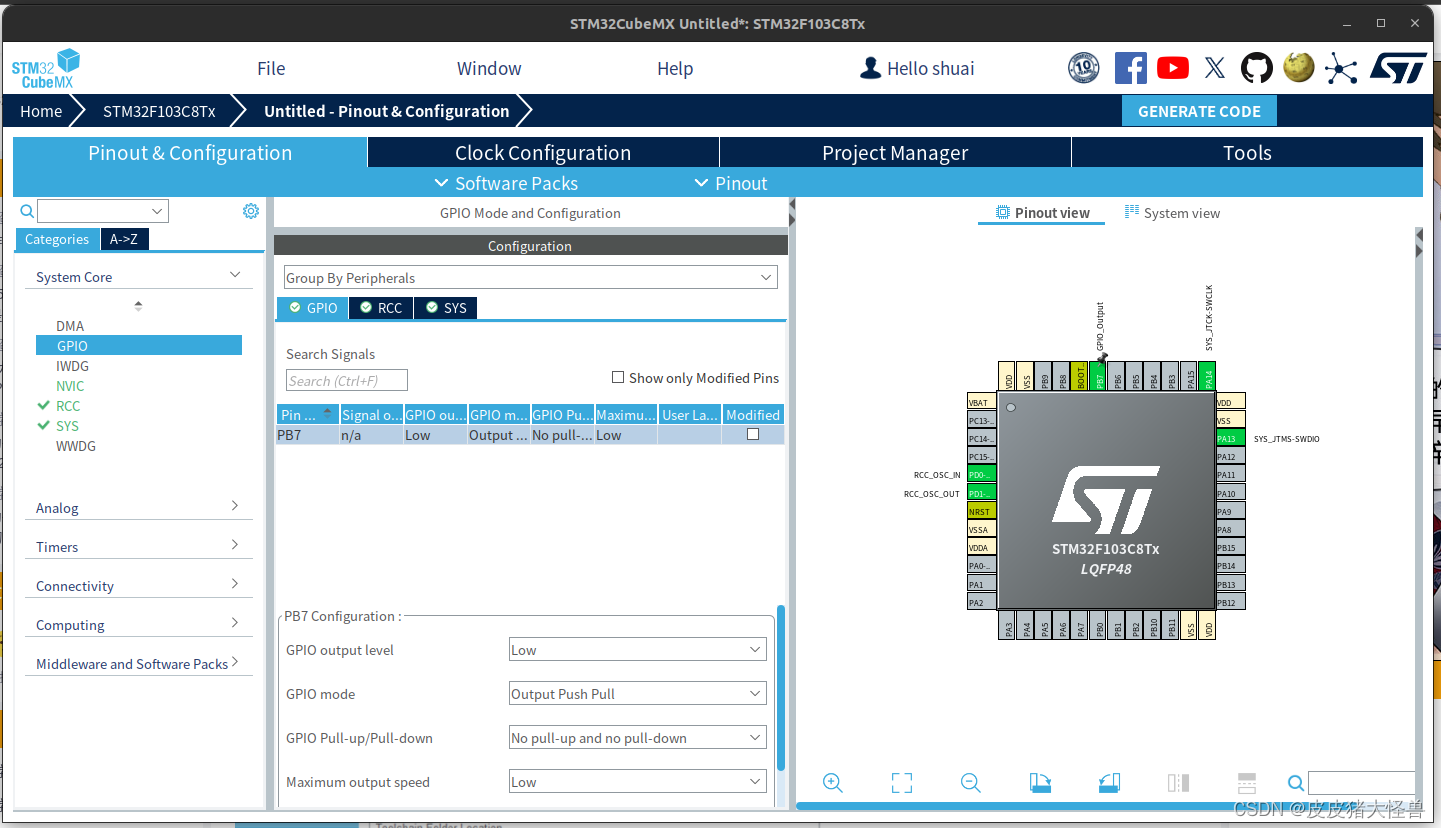Rotate the chip counter-clockwise
1441x828 pixels.
[x=1109, y=783]
